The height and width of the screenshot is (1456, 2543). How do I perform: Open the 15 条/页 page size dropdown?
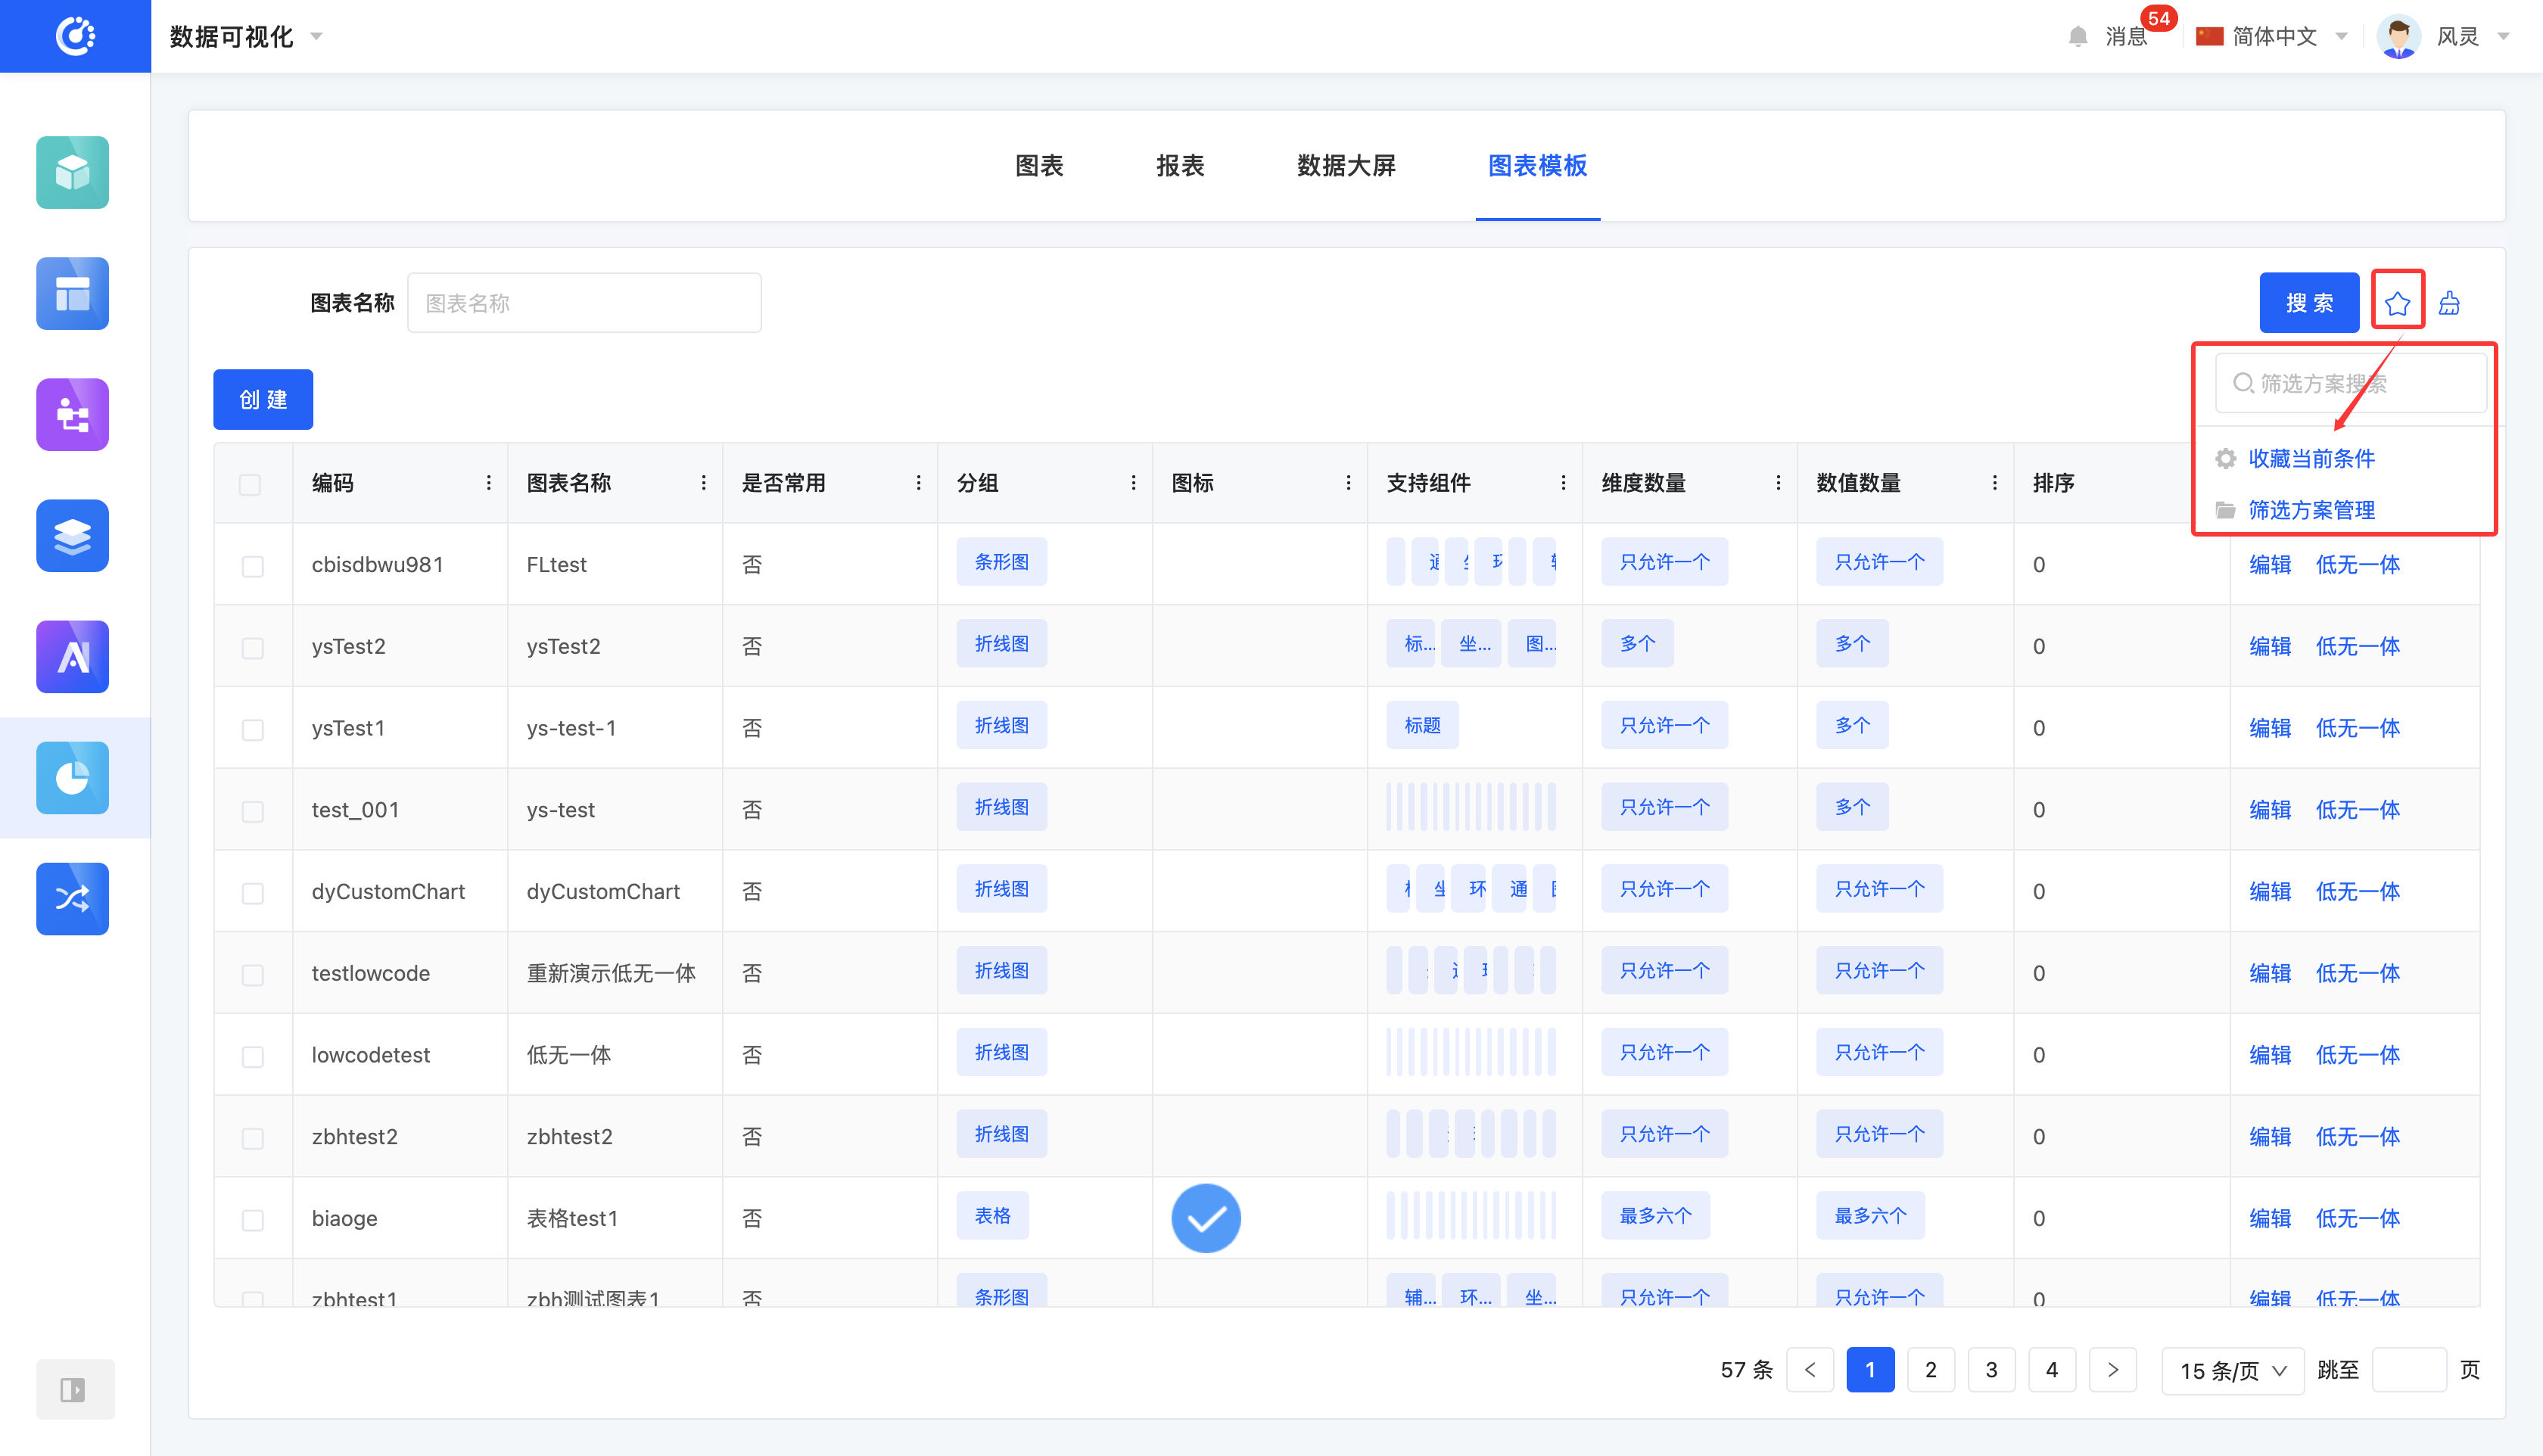coord(2232,1370)
